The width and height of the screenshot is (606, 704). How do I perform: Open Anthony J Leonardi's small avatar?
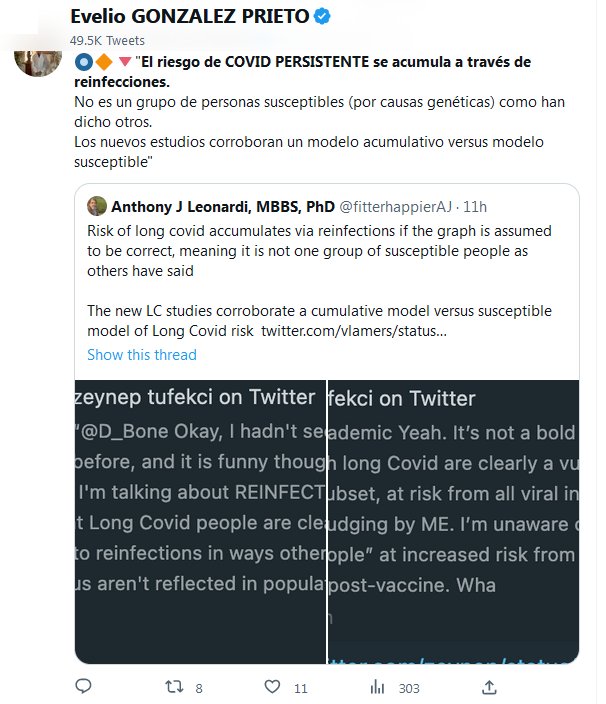(97, 207)
